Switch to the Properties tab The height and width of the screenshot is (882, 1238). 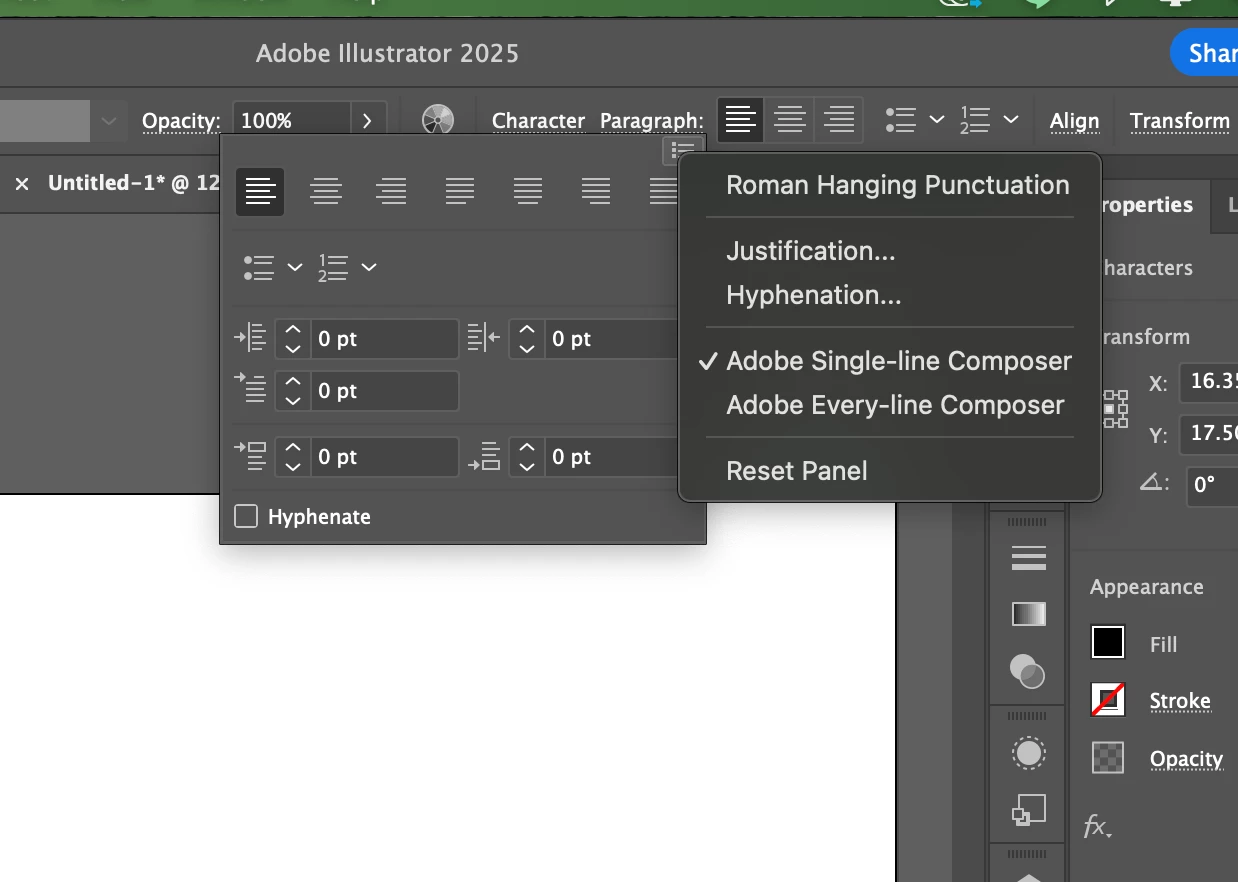click(x=1145, y=205)
